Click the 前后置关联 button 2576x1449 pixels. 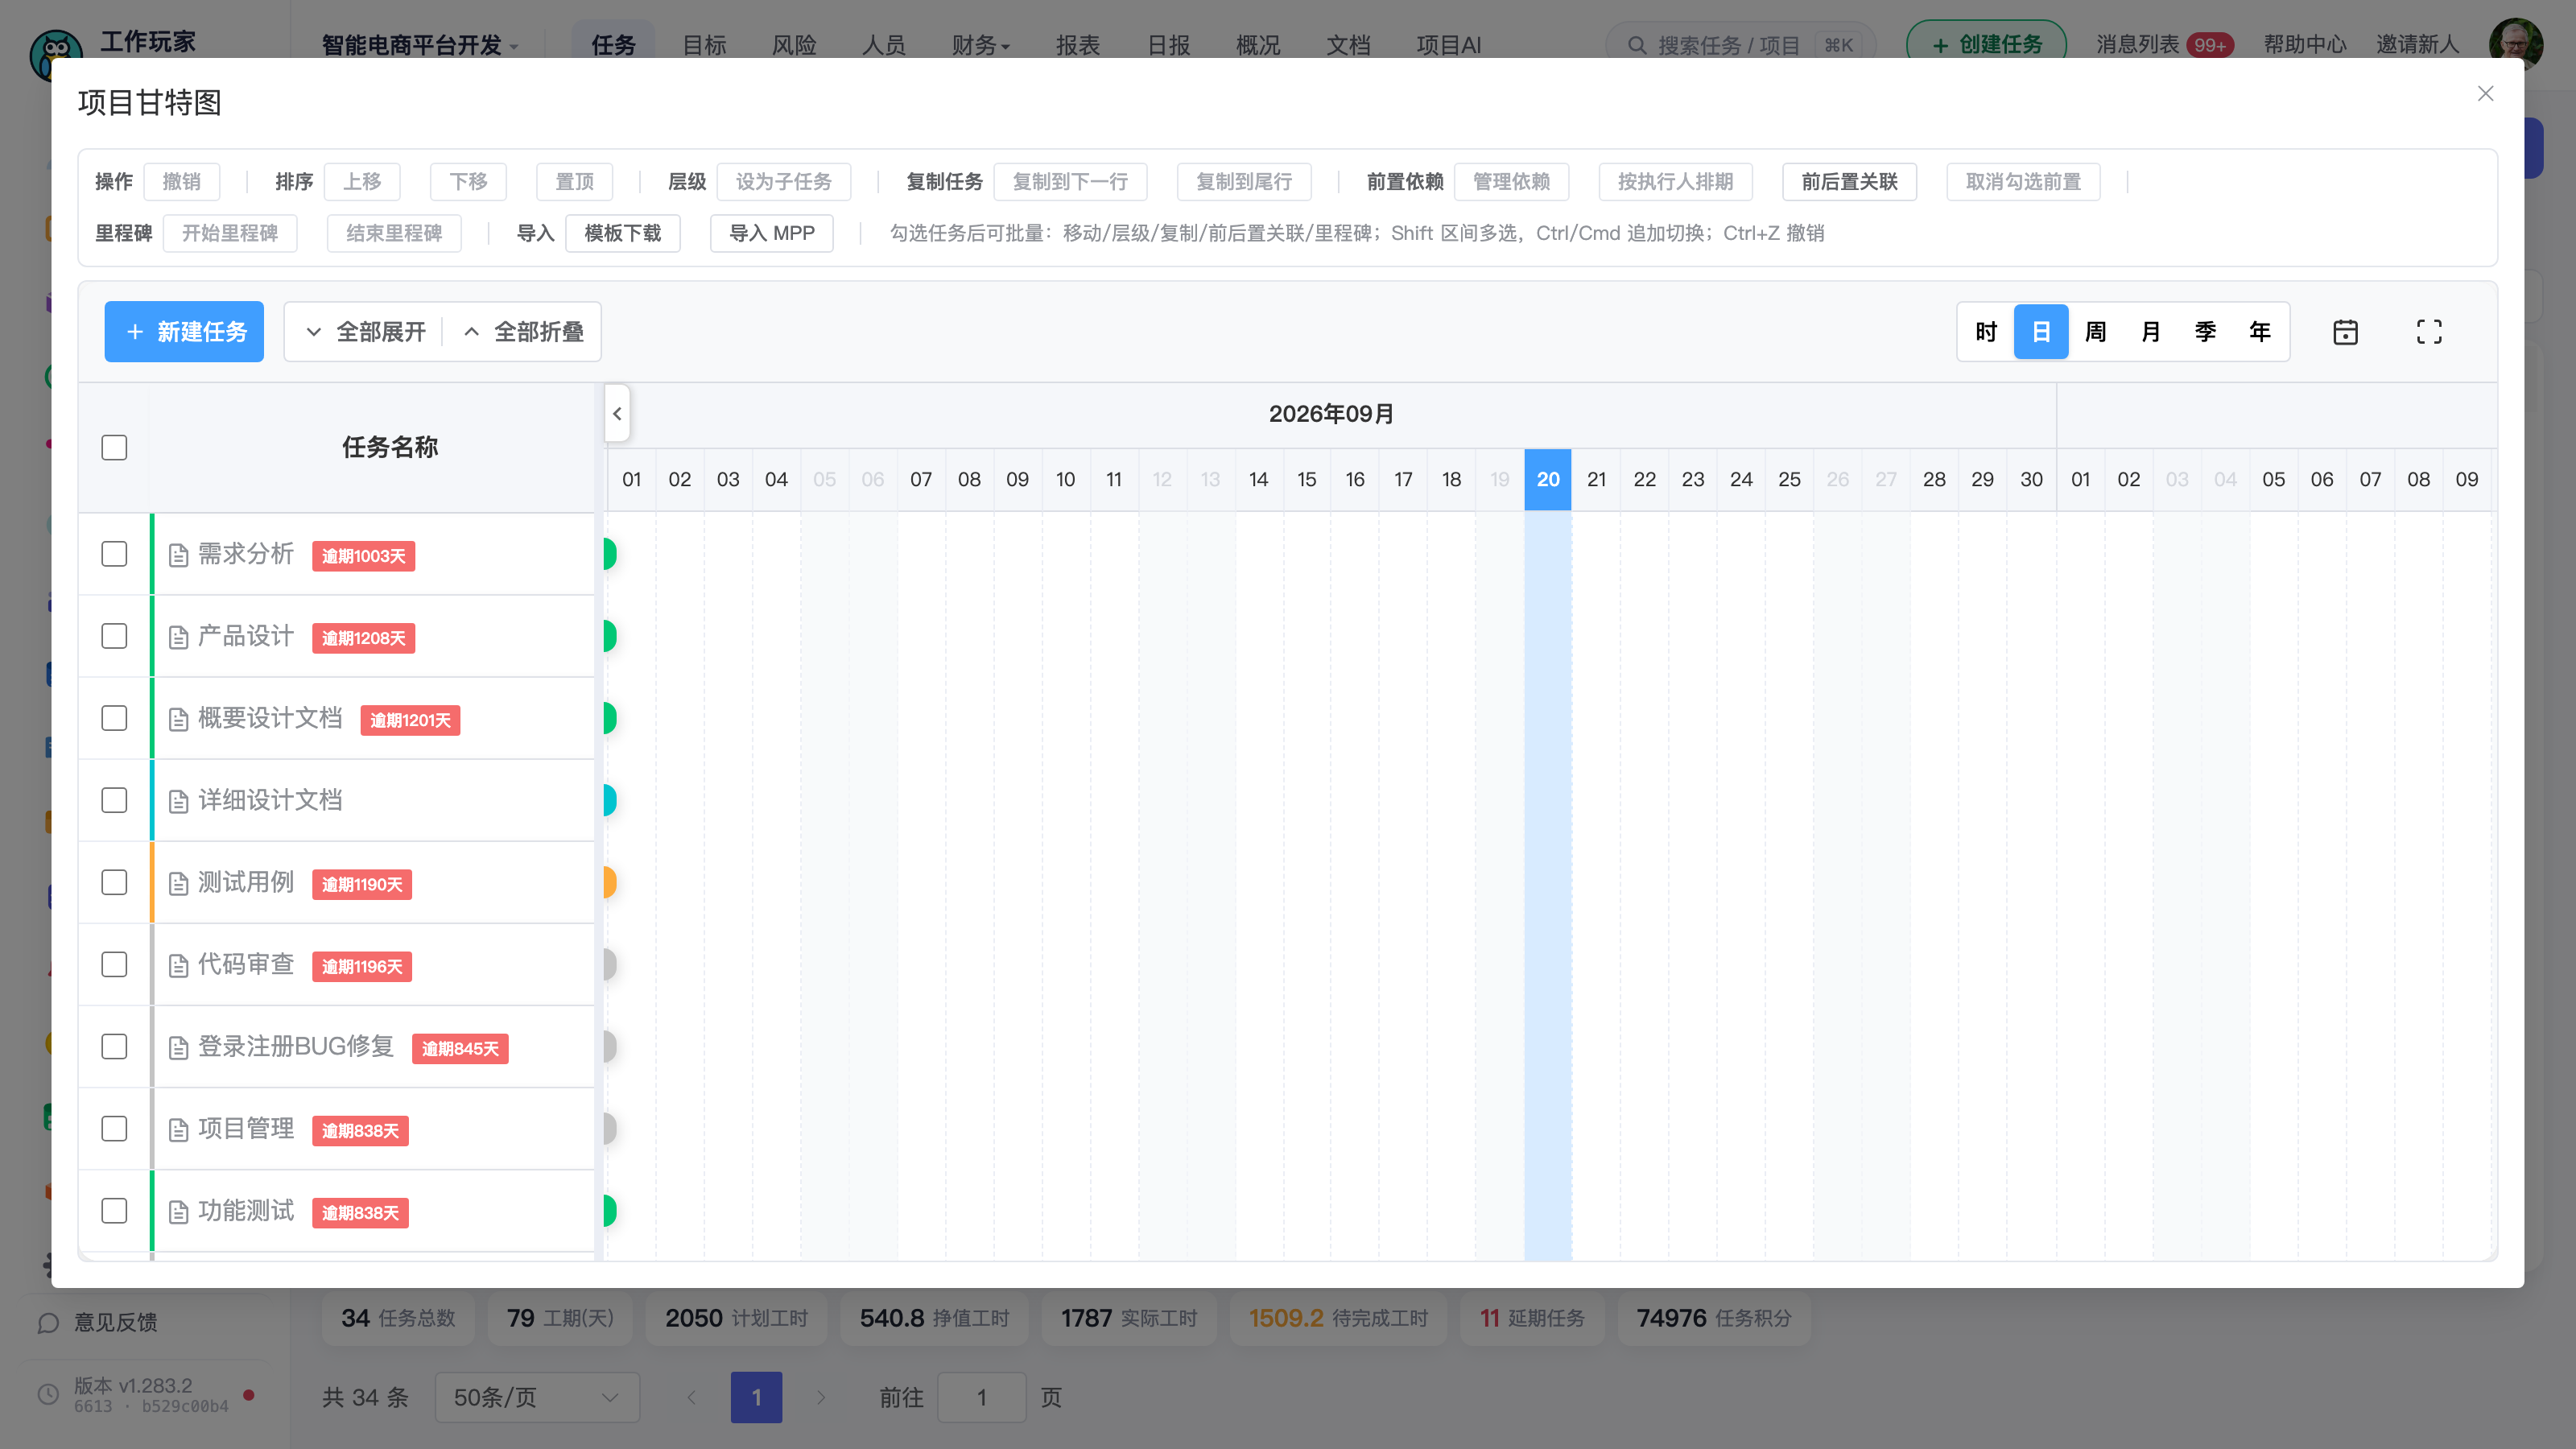pyautogui.click(x=1849, y=182)
